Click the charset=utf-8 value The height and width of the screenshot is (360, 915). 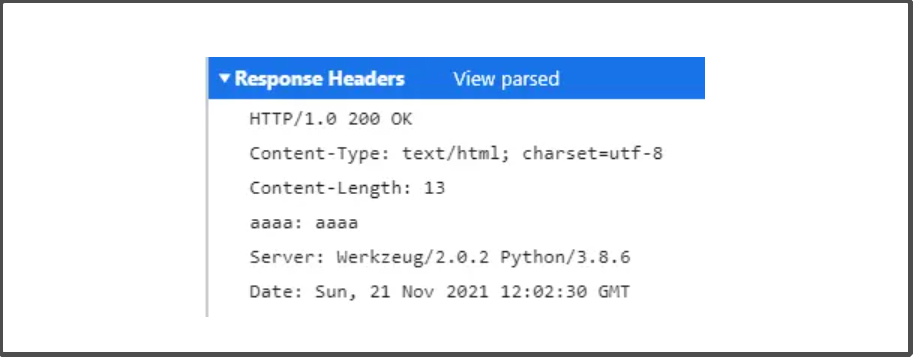(592, 153)
